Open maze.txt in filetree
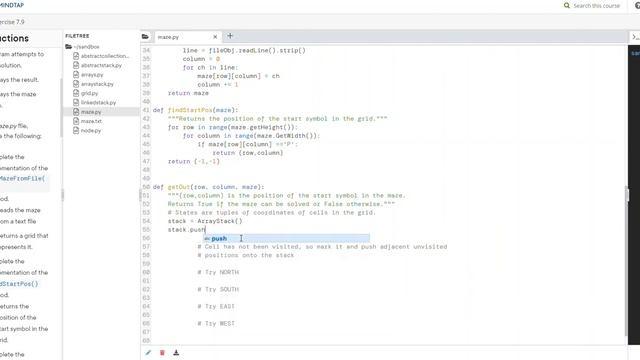 coord(91,121)
